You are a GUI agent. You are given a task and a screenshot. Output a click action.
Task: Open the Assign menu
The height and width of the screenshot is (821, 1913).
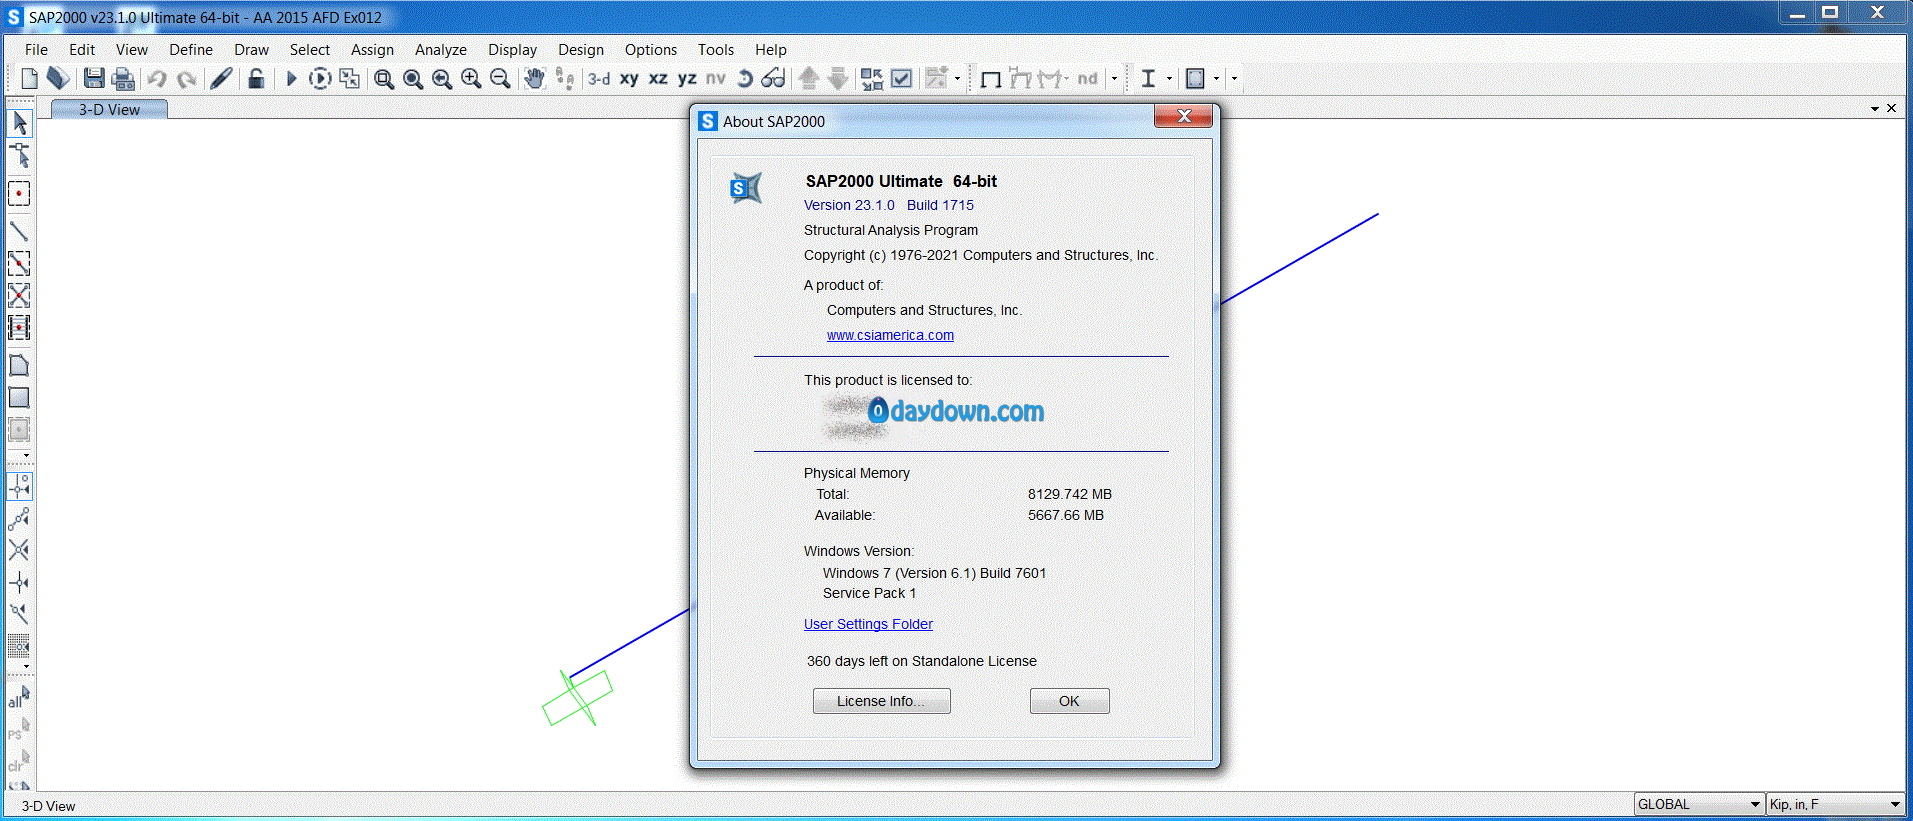tap(372, 49)
